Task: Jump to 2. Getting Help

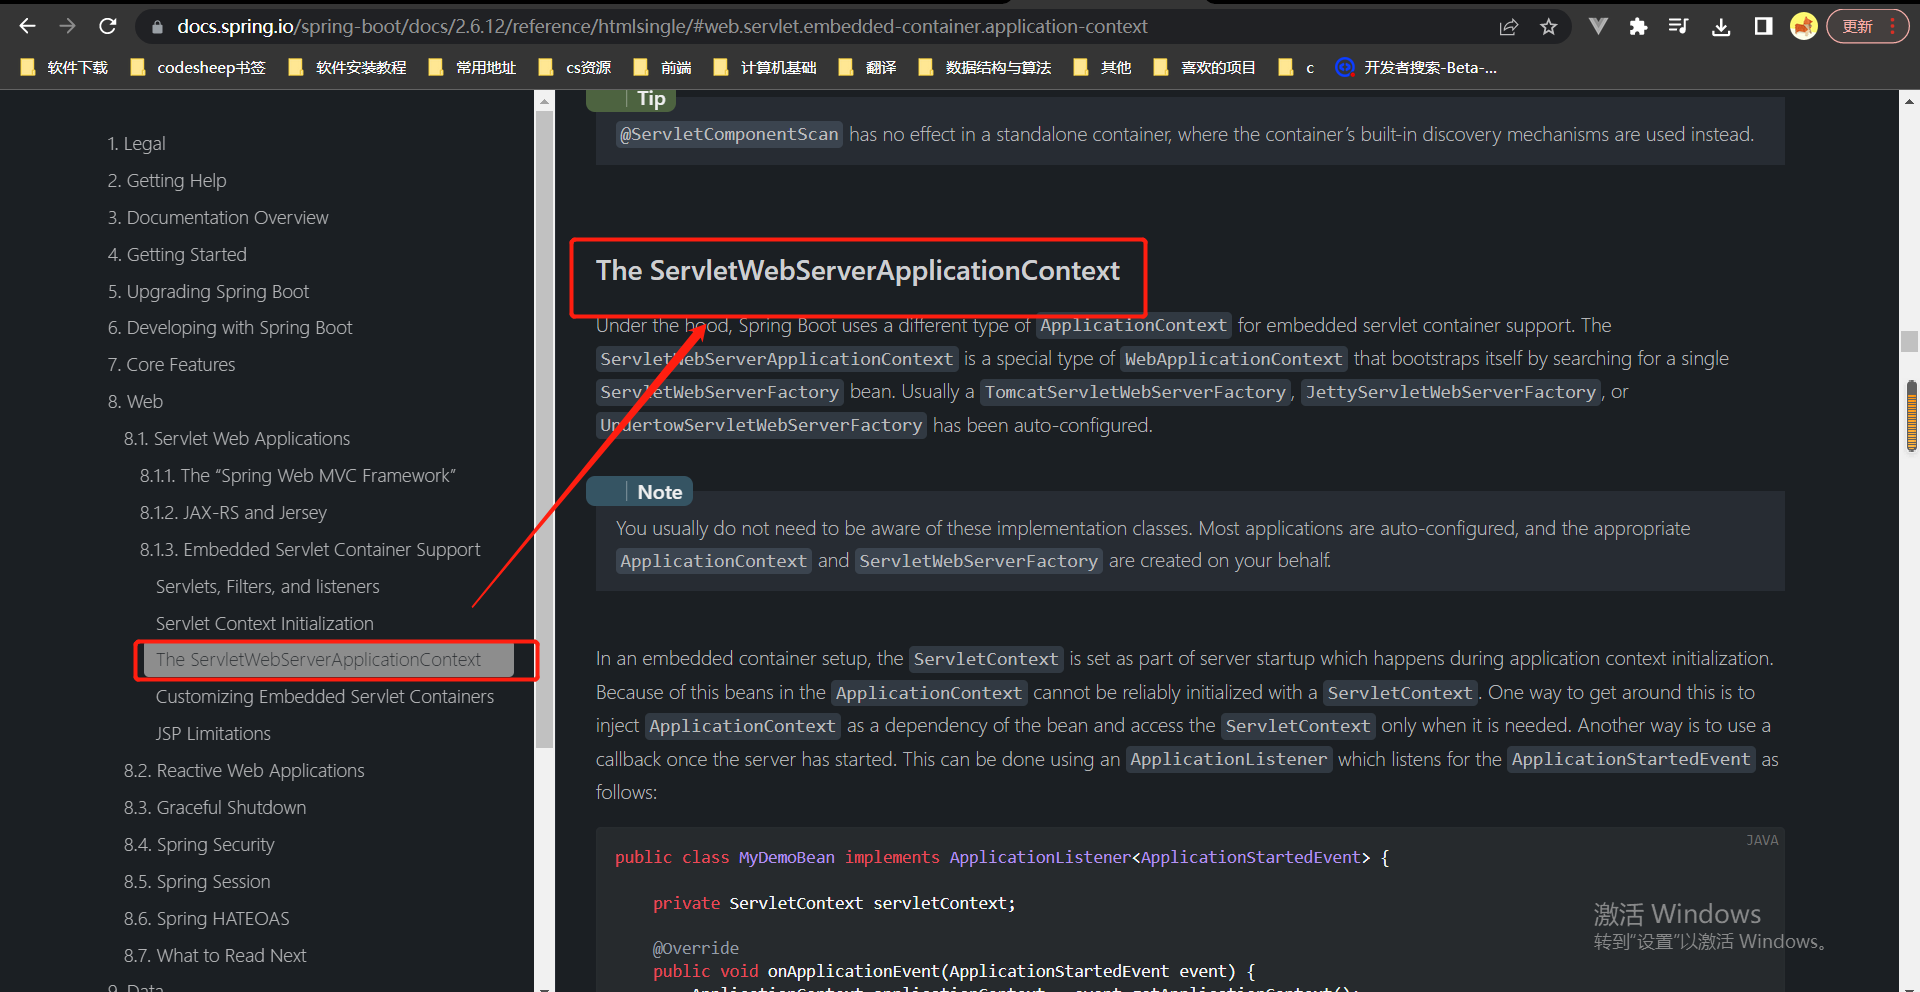Action: (x=167, y=181)
